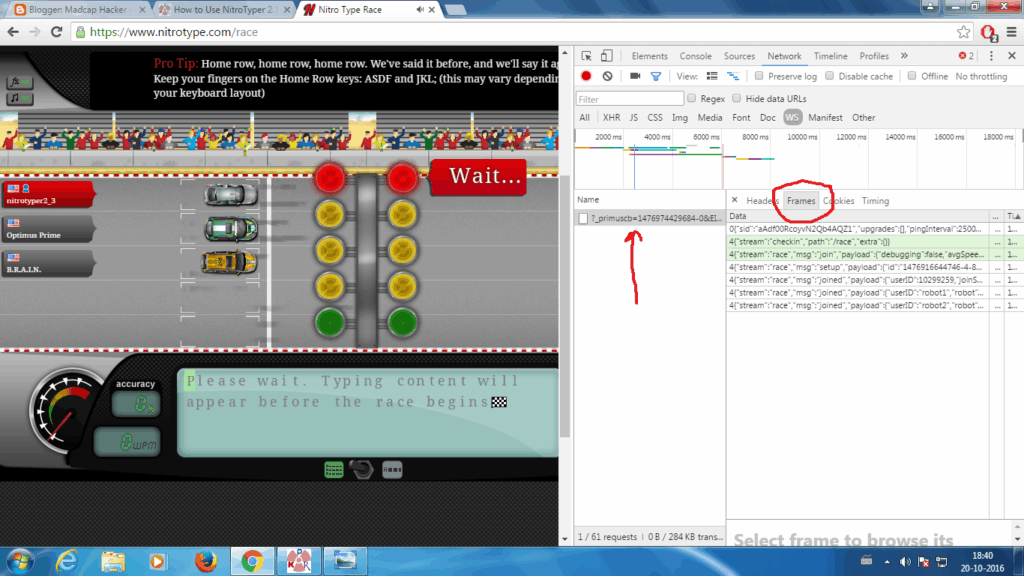This screenshot has width=1024, height=576.
Task: Show hidden system tray icons
Action: 887,562
